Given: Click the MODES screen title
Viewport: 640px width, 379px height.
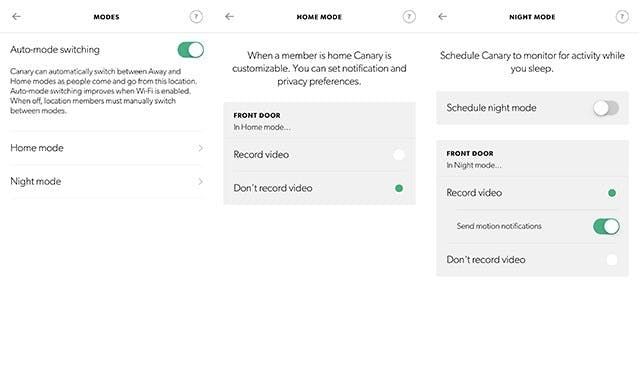Looking at the screenshot, I should (107, 17).
